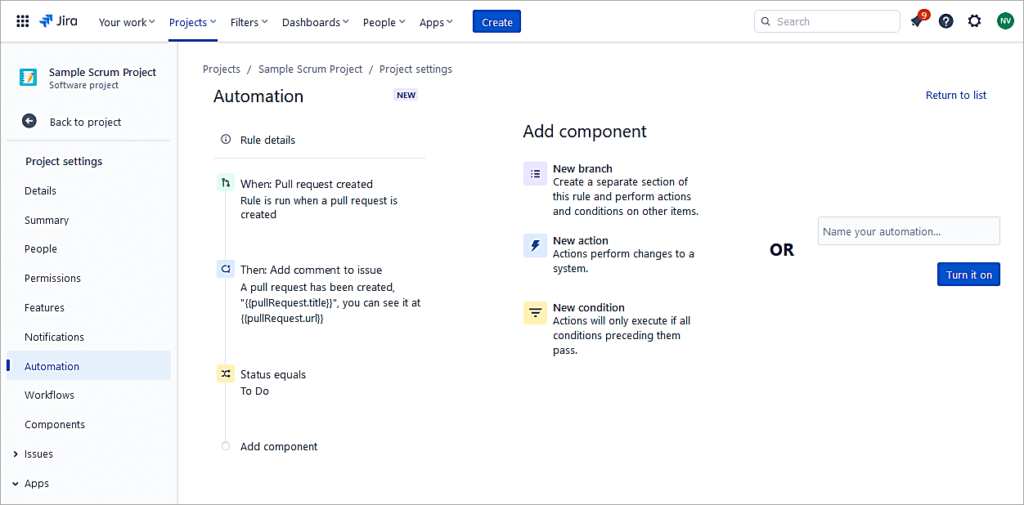The width and height of the screenshot is (1024, 505).
Task: Open the pull request trigger icon
Action: [x=226, y=184]
